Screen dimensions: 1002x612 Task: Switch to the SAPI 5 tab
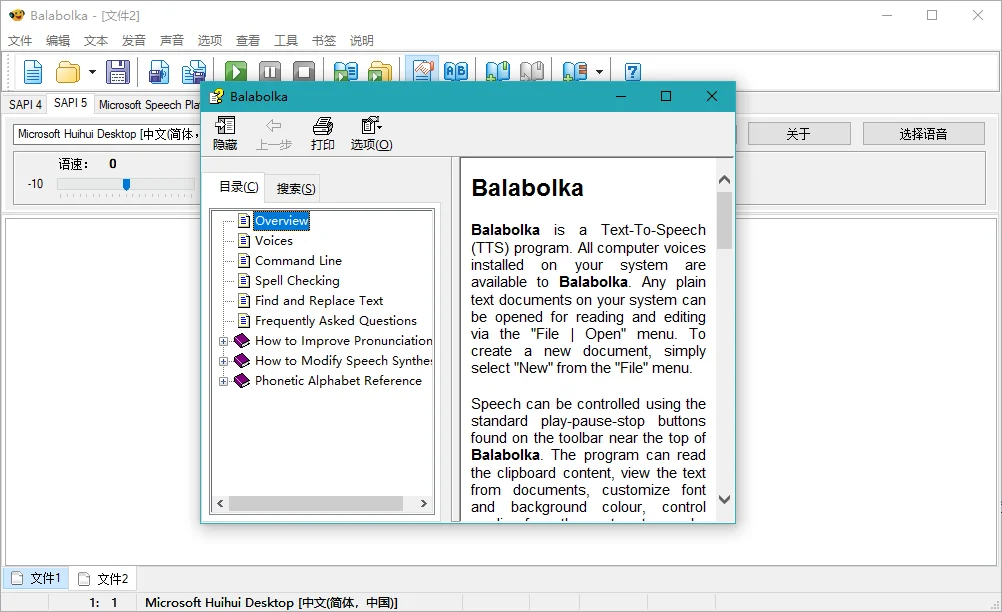(70, 103)
